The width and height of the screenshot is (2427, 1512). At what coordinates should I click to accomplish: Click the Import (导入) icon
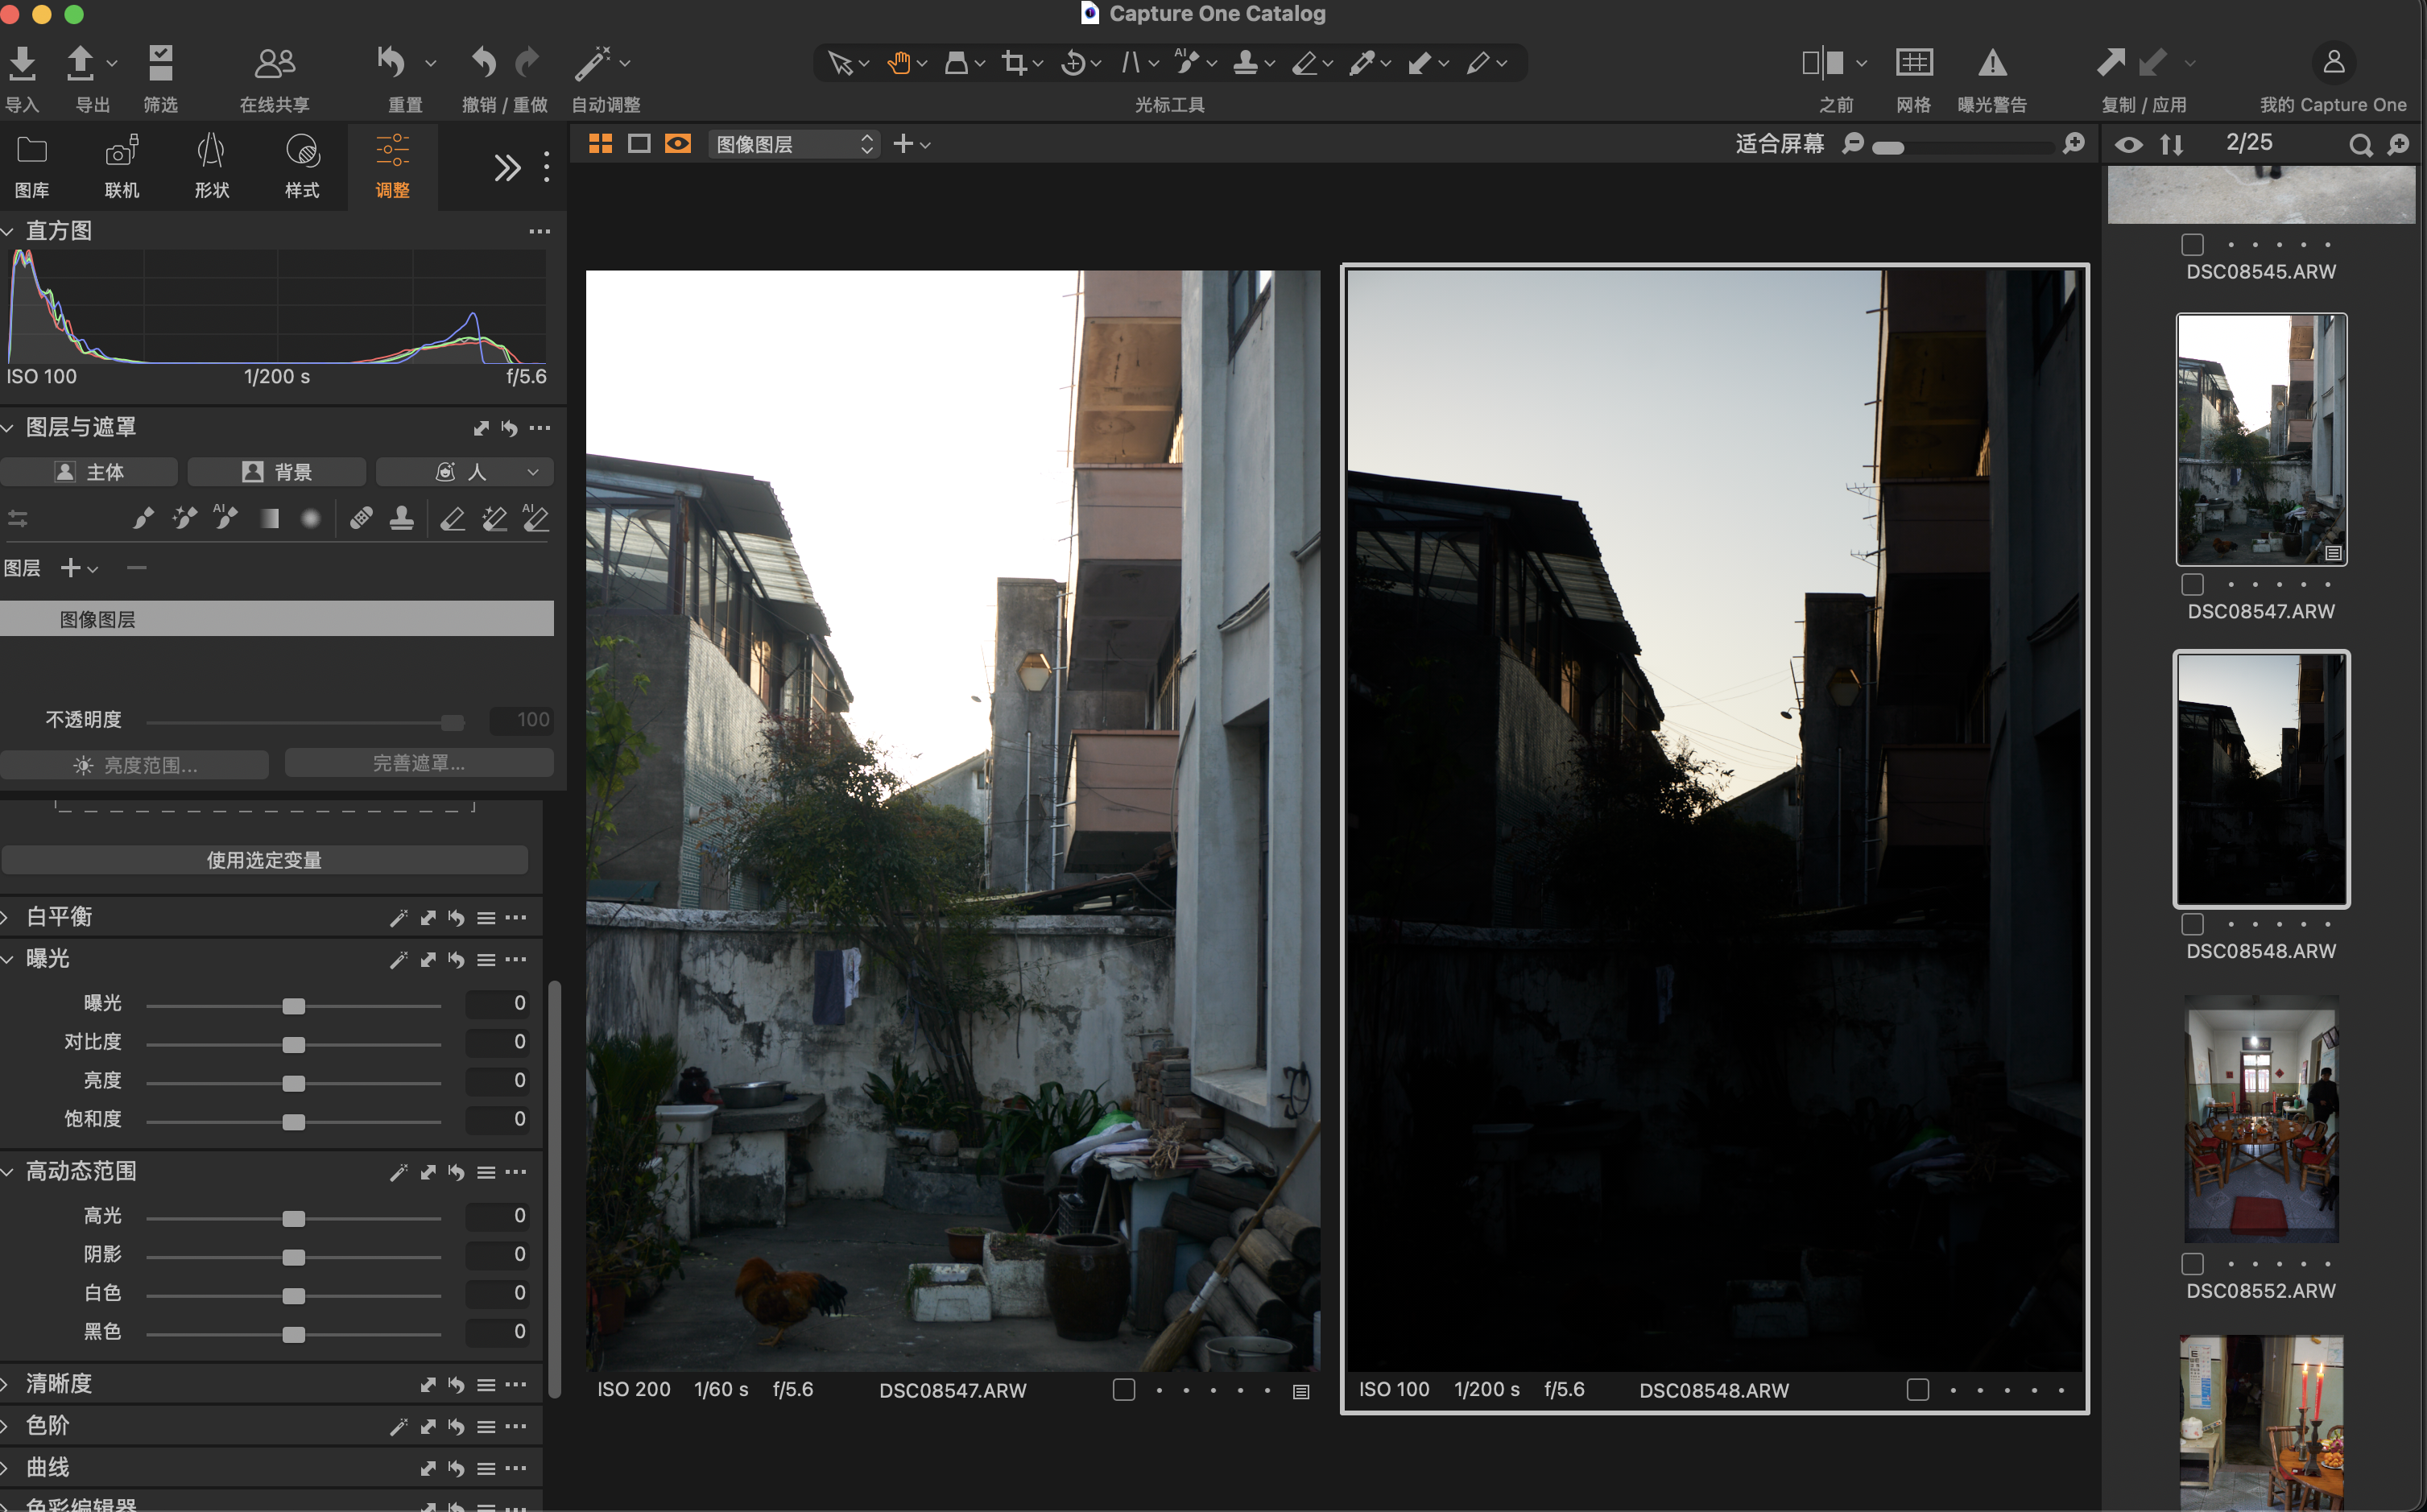pos(22,62)
